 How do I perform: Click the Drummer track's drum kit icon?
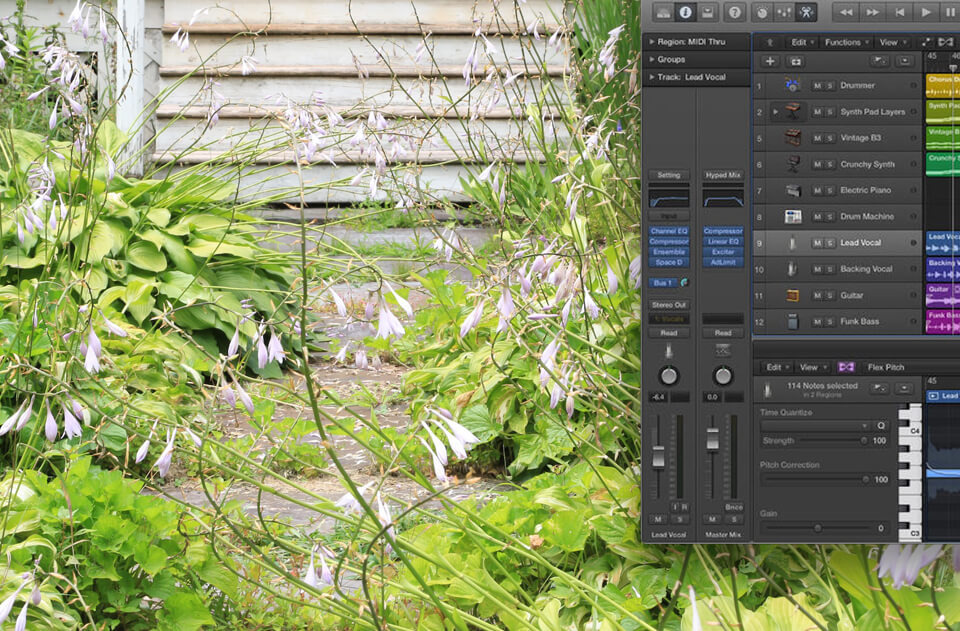[x=792, y=86]
